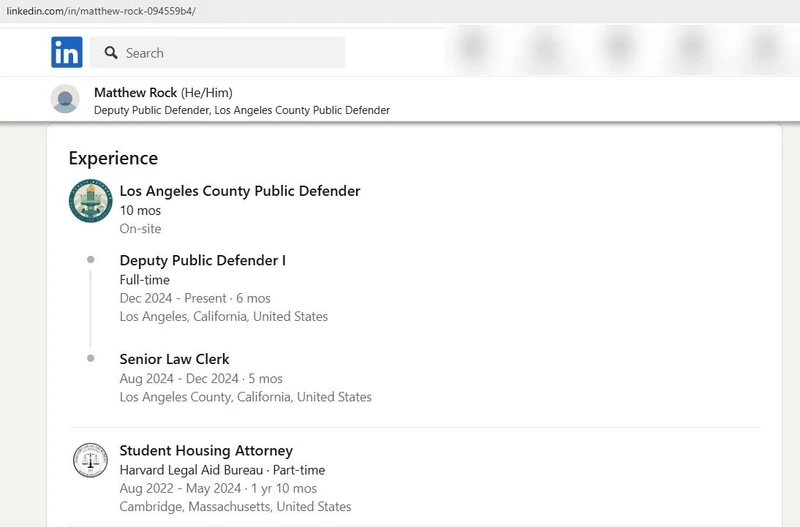Open the Los Angeles County Public Defender logo
Image resolution: width=800 pixels, height=527 pixels.
pos(91,200)
